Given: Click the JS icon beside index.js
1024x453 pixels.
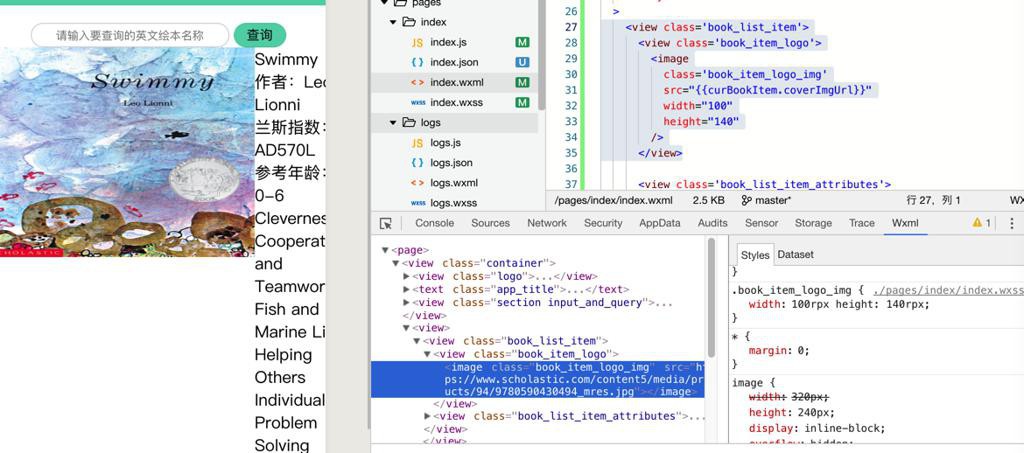Looking at the screenshot, I should pos(417,42).
